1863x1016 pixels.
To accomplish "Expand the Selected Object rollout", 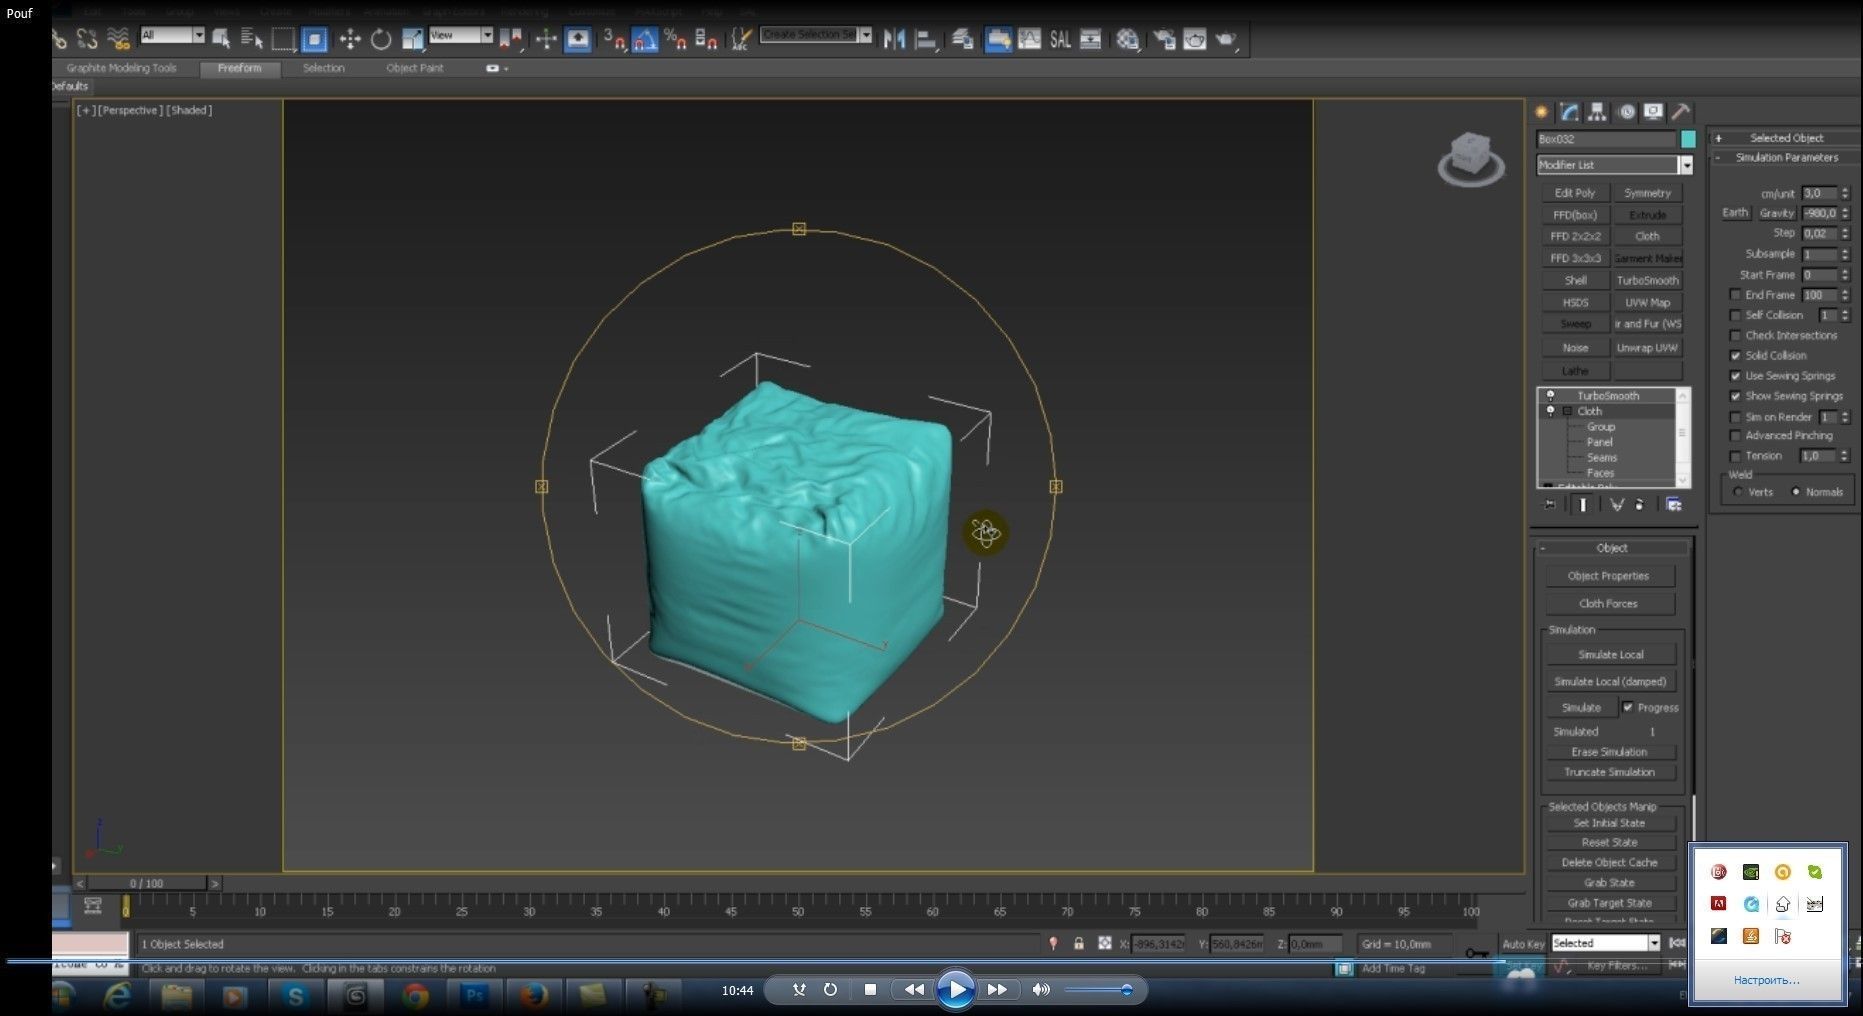I will [1786, 138].
